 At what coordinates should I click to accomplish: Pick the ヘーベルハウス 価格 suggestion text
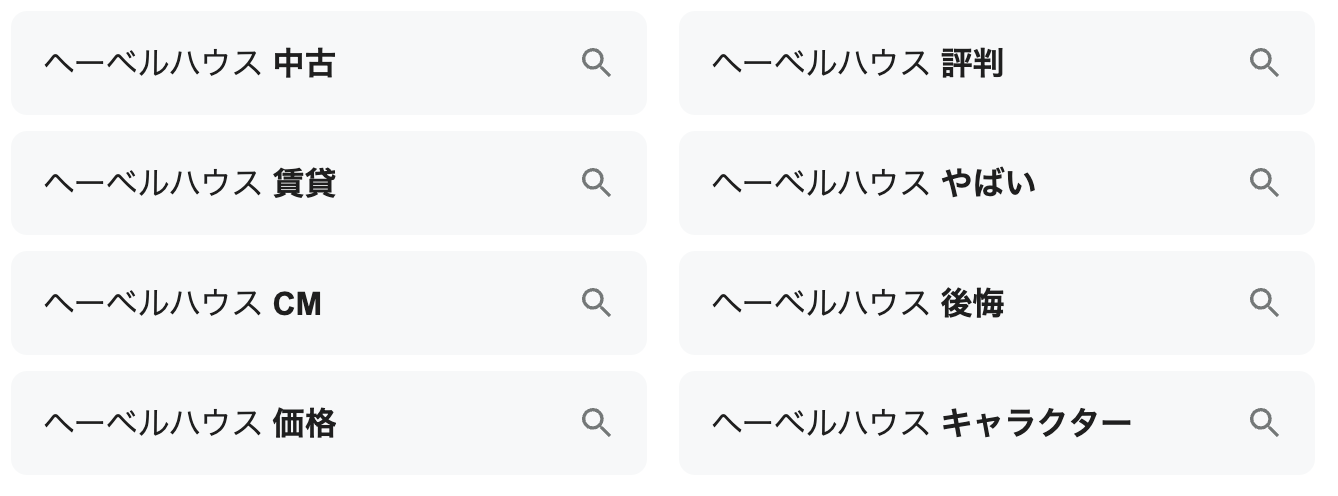tap(190, 424)
